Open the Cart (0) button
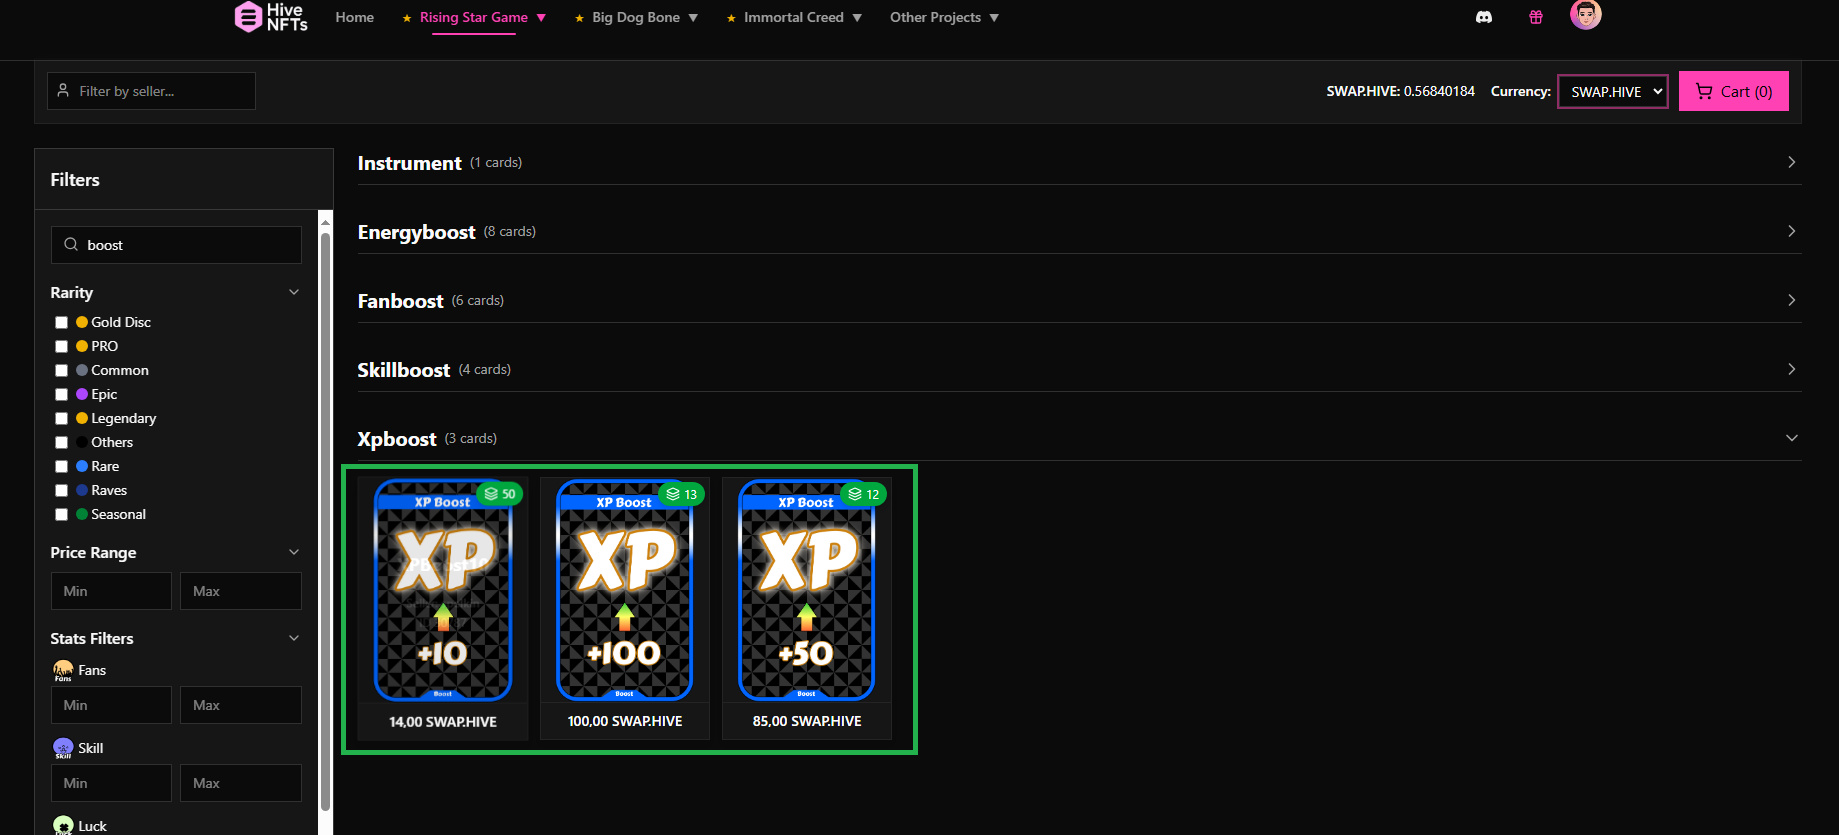Image resolution: width=1839 pixels, height=835 pixels. click(1734, 91)
